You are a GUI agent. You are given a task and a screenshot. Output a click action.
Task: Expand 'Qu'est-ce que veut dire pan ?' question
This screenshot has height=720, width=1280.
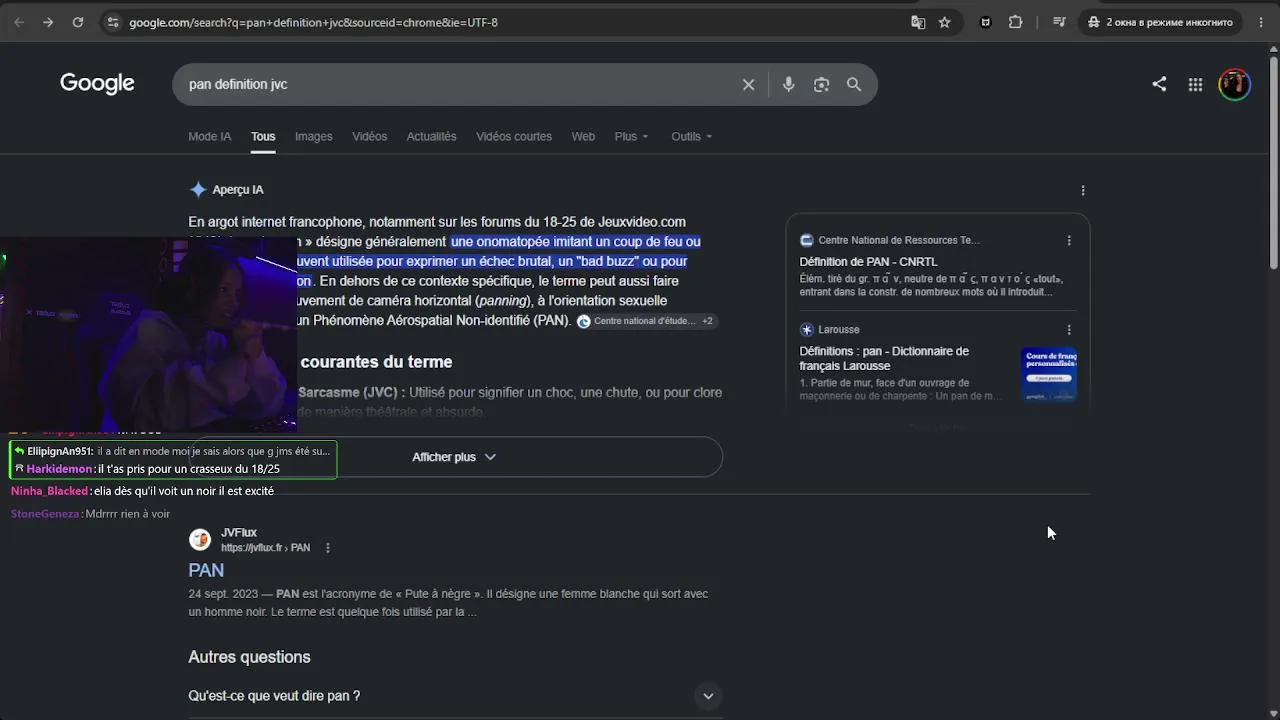455,696
